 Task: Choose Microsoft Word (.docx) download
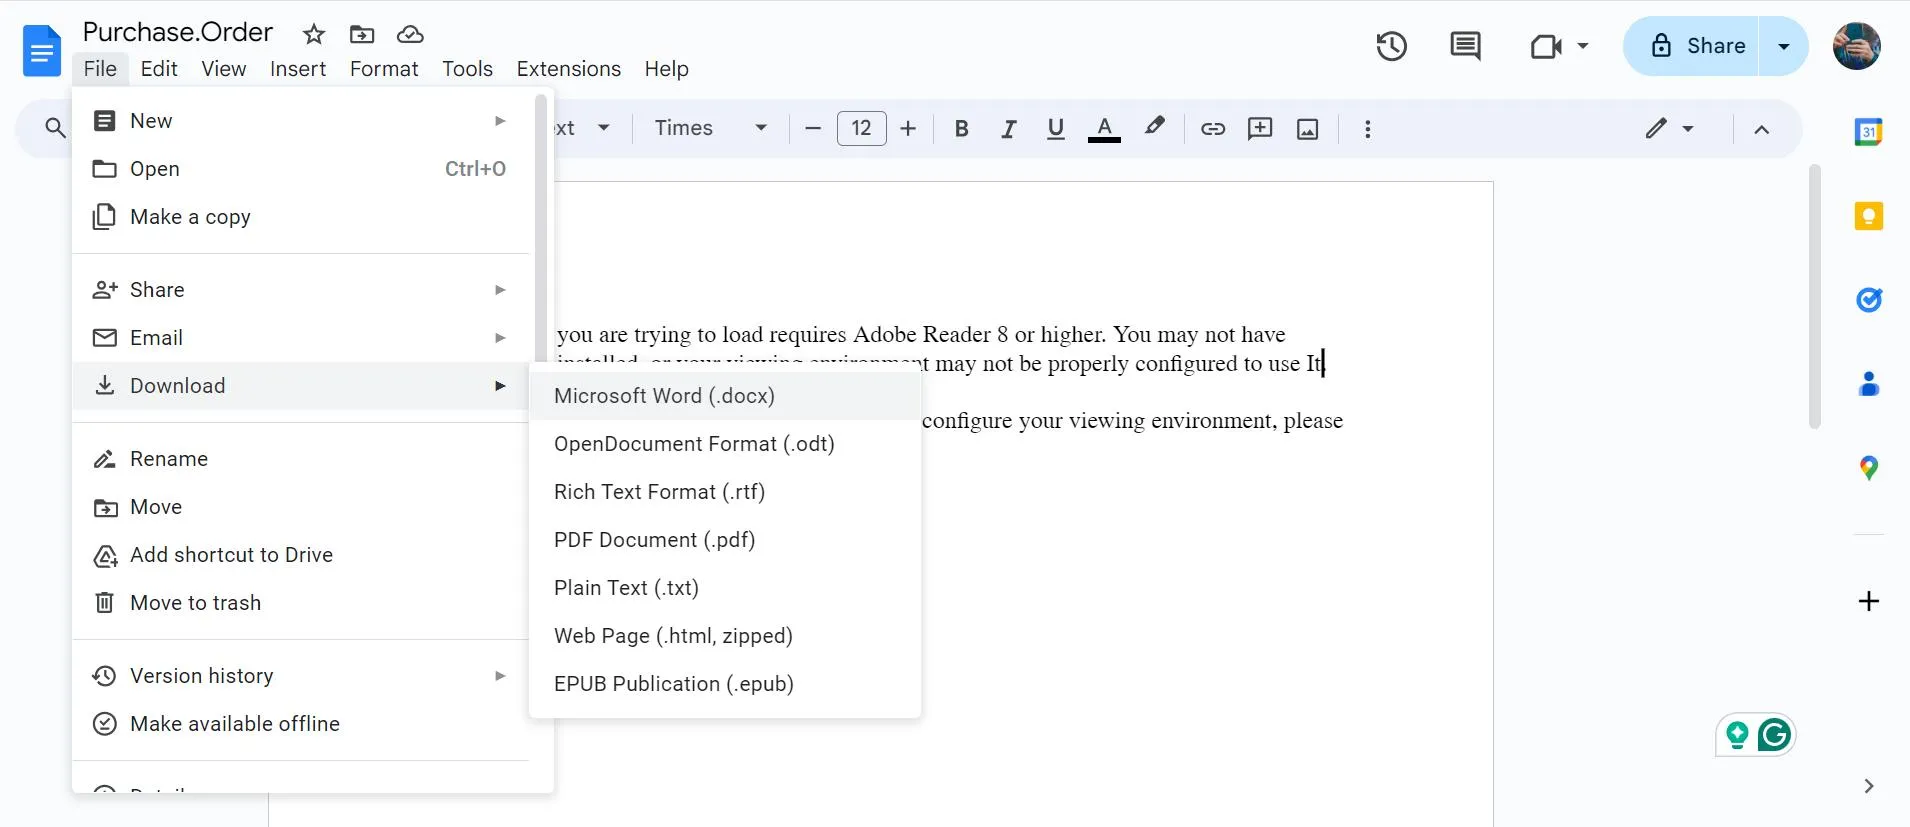tap(725, 396)
